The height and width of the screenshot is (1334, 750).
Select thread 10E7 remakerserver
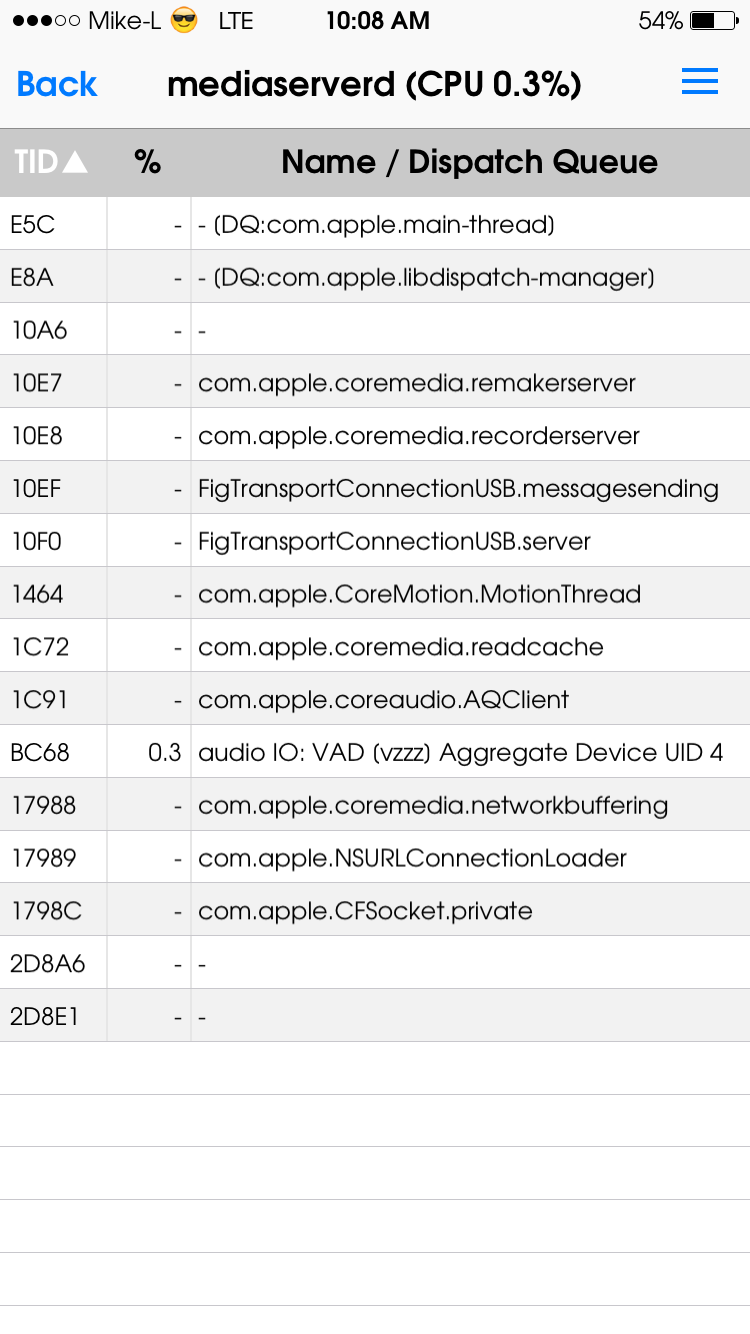tap(375, 383)
